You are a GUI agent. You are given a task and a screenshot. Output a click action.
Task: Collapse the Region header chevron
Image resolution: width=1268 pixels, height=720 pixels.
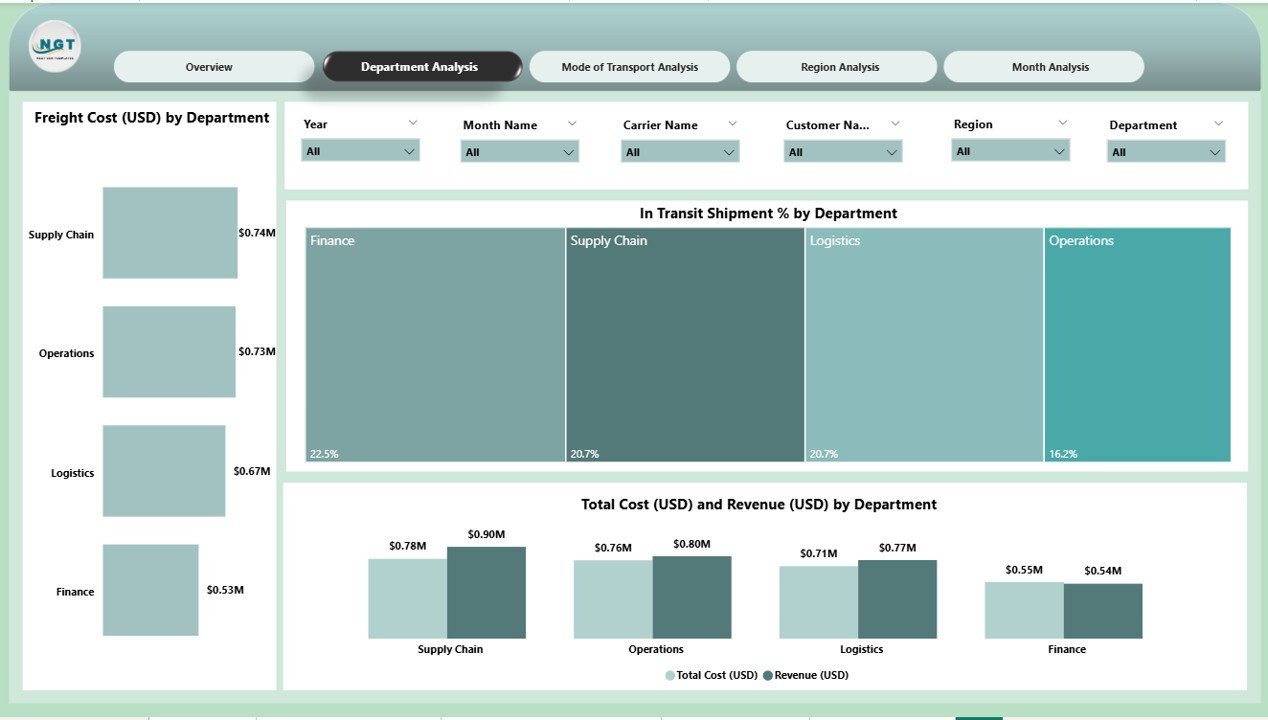tap(1060, 122)
